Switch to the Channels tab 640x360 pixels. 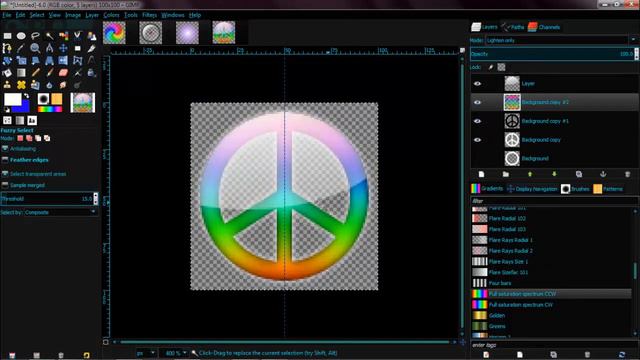[x=544, y=27]
